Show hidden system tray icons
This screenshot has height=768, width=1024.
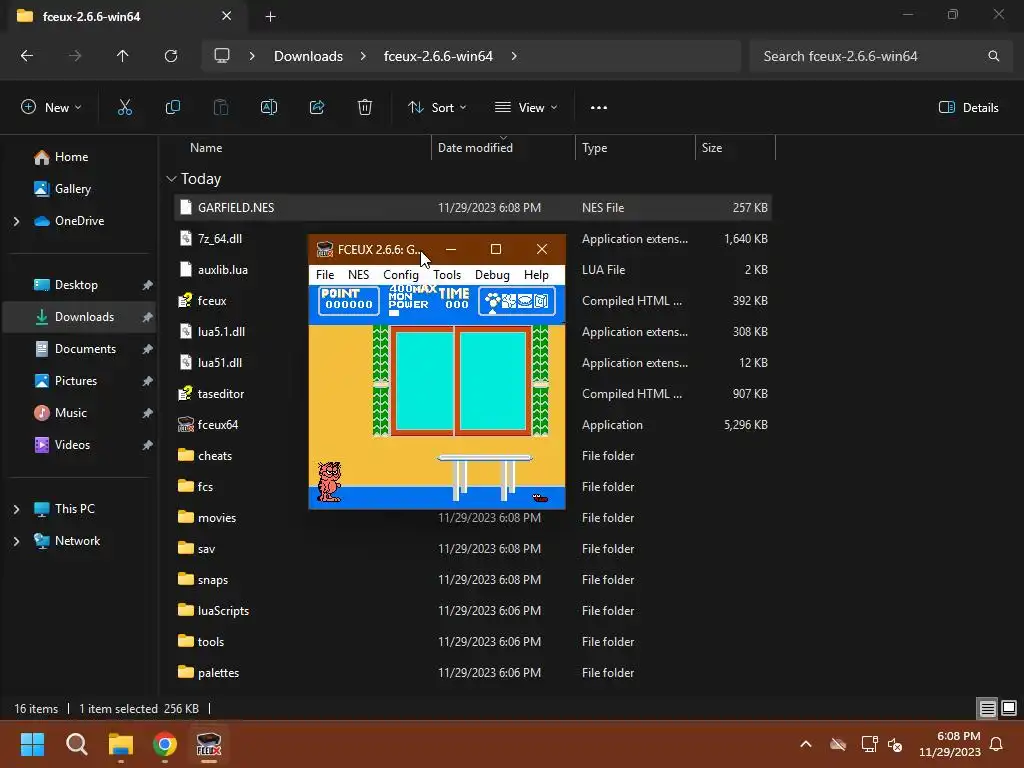806,744
